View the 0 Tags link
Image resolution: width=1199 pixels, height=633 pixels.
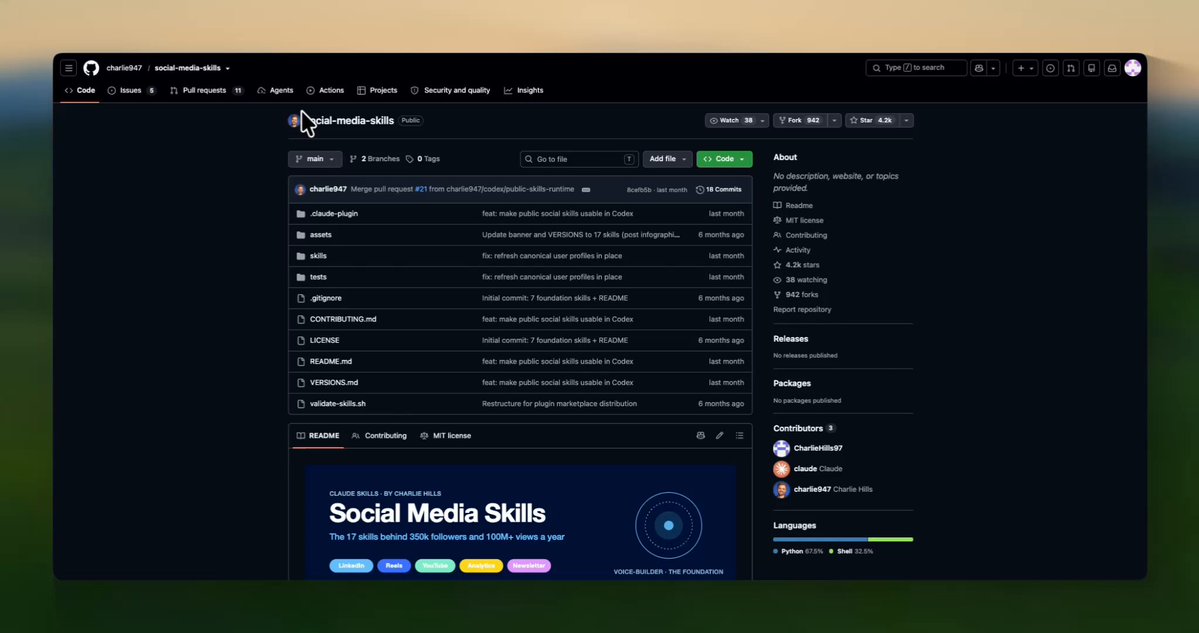(x=423, y=159)
